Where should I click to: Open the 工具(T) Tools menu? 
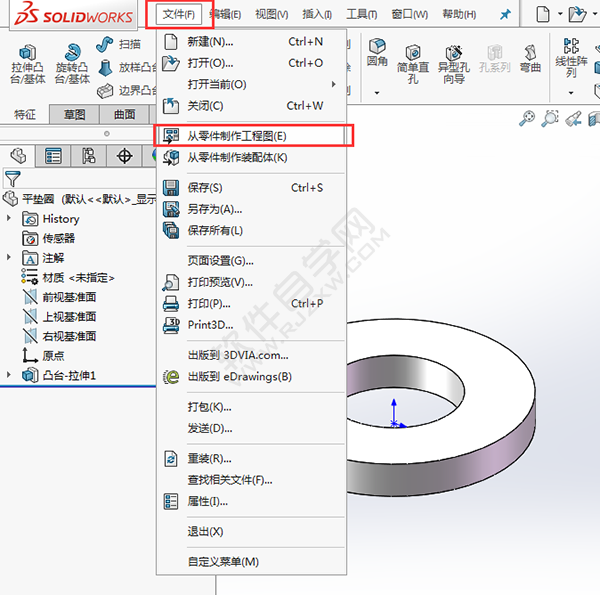[x=362, y=15]
